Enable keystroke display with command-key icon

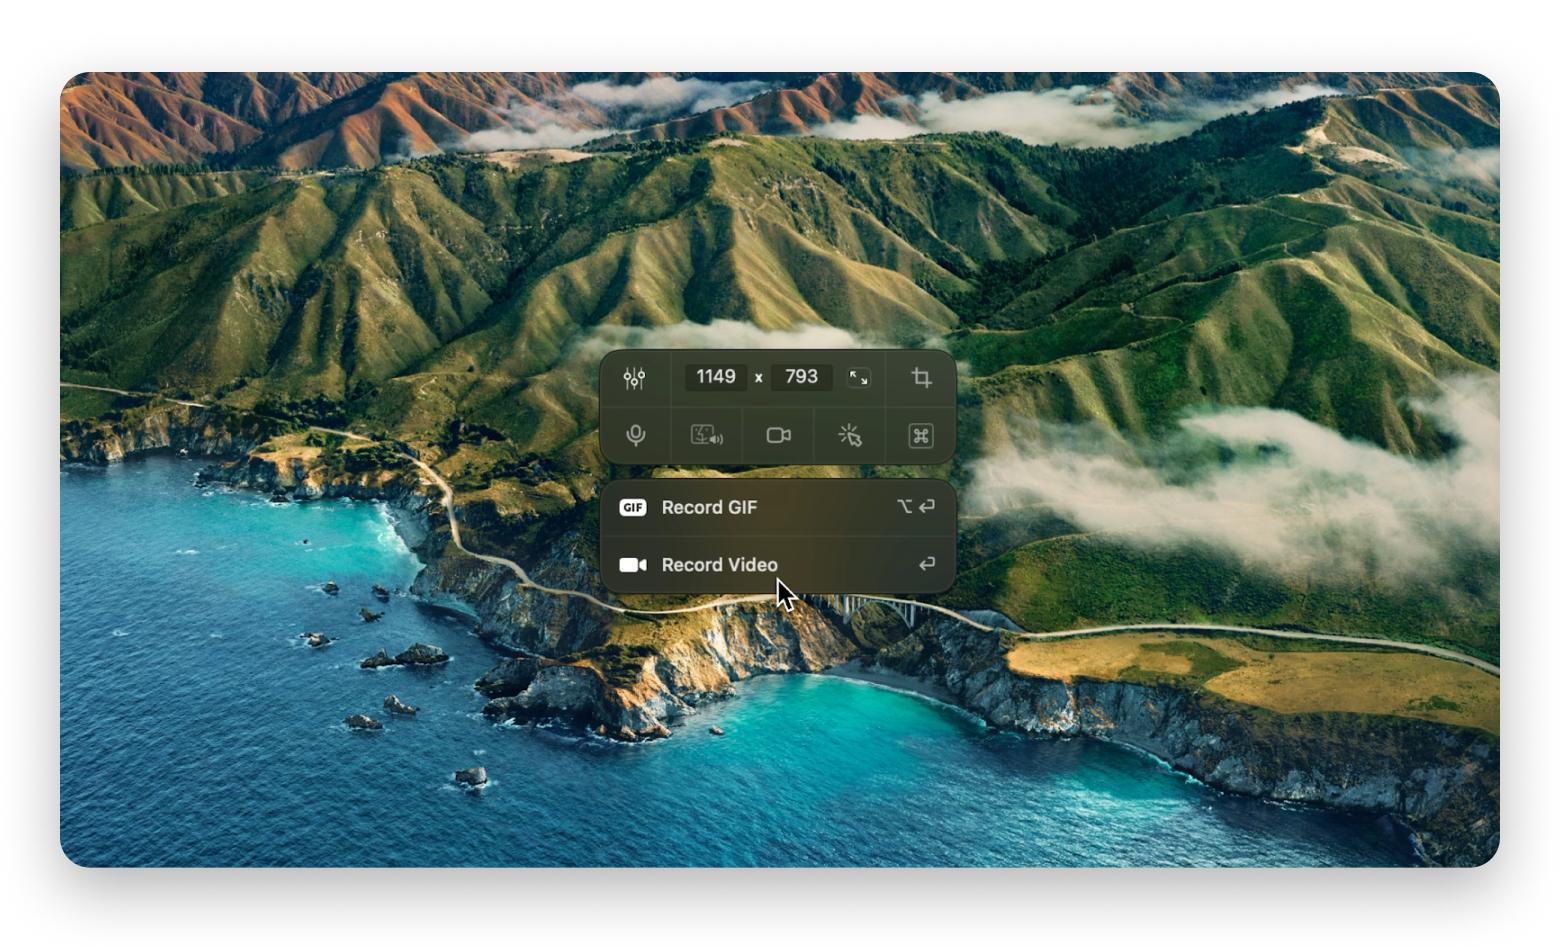(x=921, y=436)
